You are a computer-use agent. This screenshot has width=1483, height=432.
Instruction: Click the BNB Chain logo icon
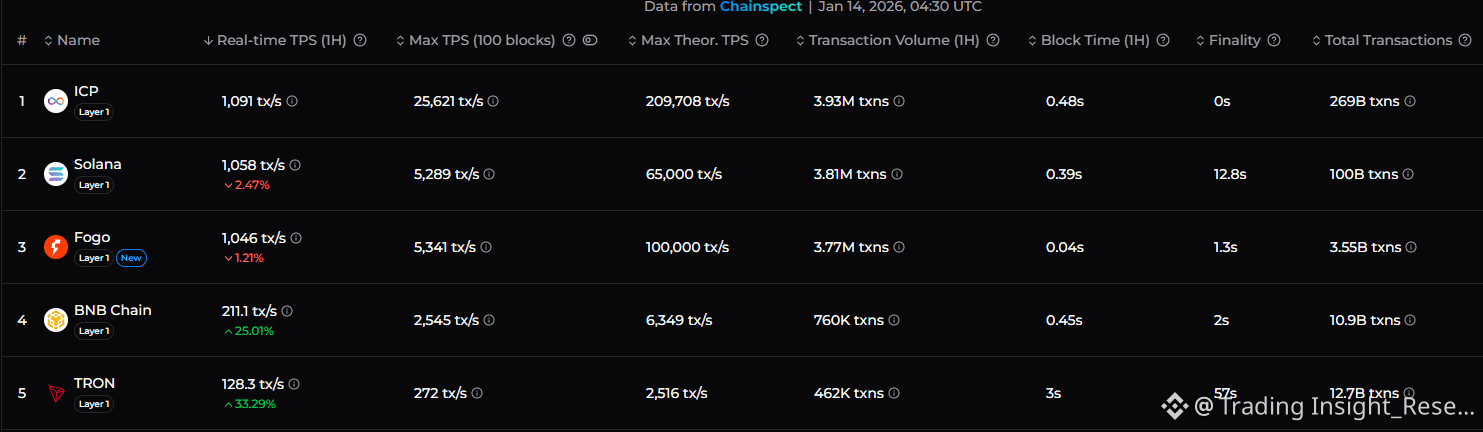[56, 320]
